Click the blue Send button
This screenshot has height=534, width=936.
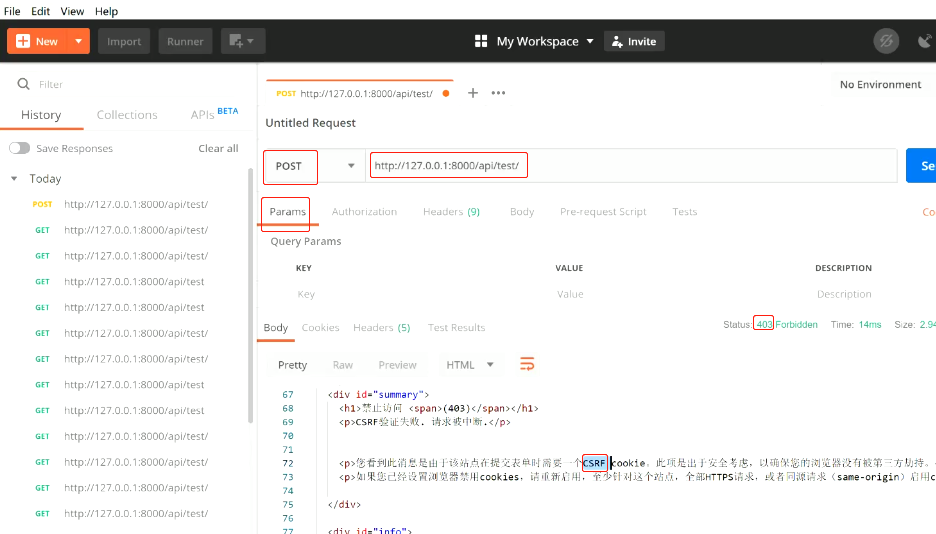point(921,166)
